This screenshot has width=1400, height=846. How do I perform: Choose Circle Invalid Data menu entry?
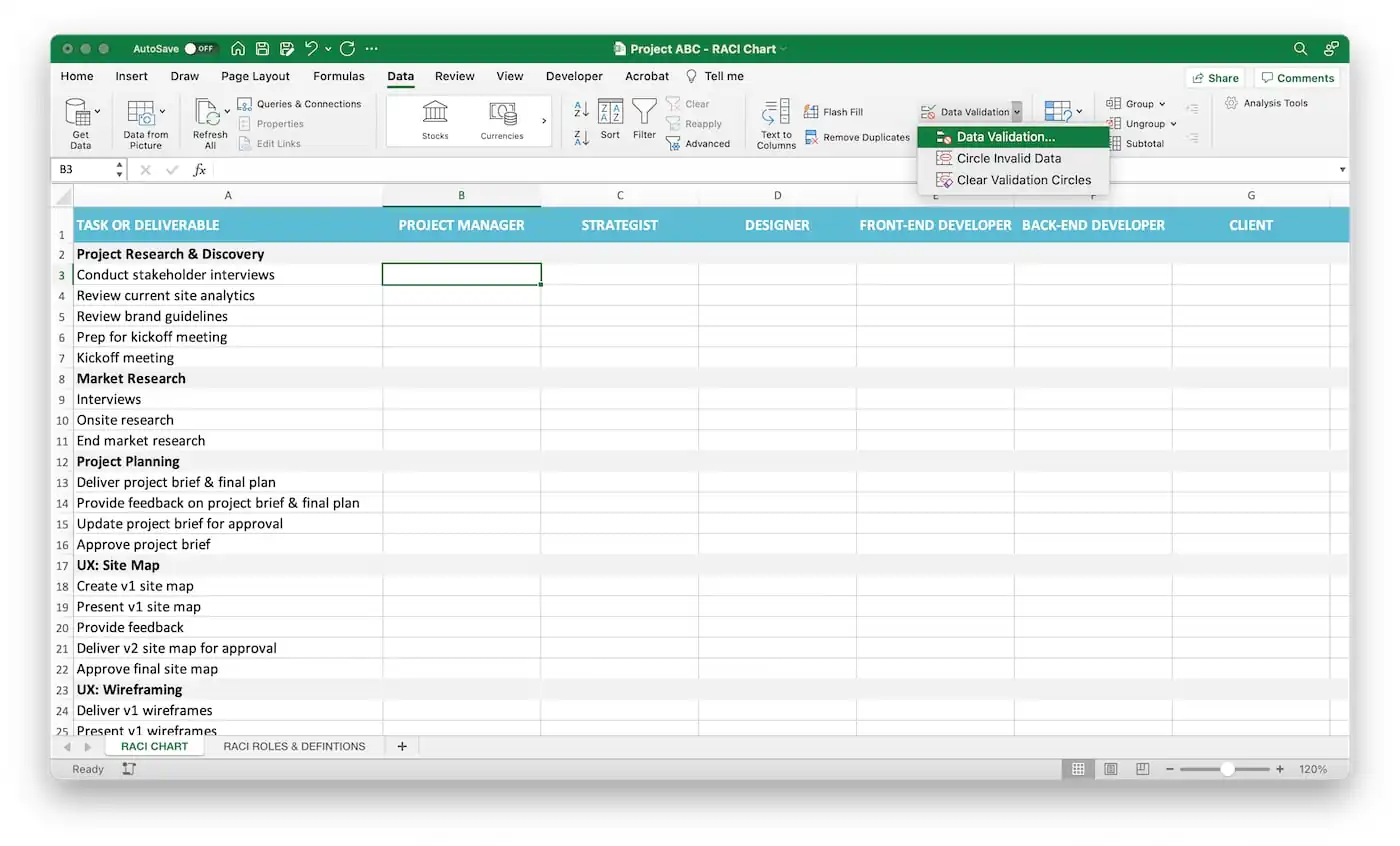pos(1013,158)
